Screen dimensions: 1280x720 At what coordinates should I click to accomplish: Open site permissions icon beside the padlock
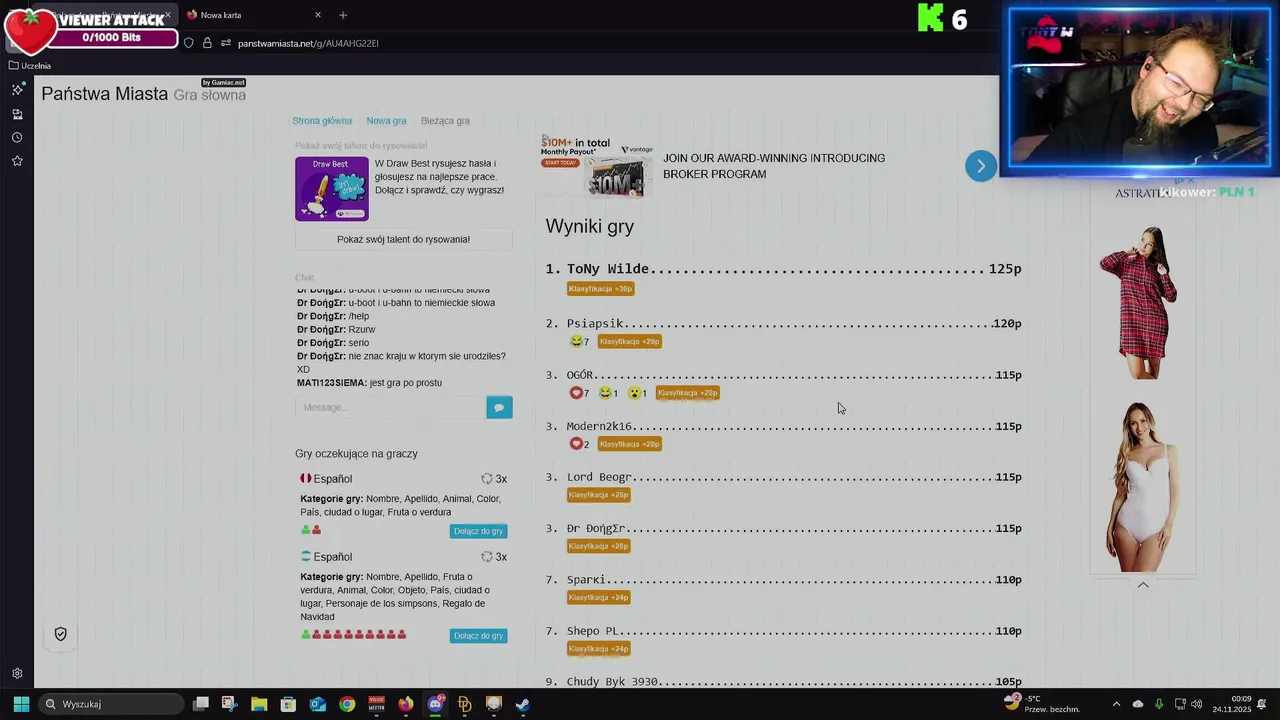[x=226, y=43]
